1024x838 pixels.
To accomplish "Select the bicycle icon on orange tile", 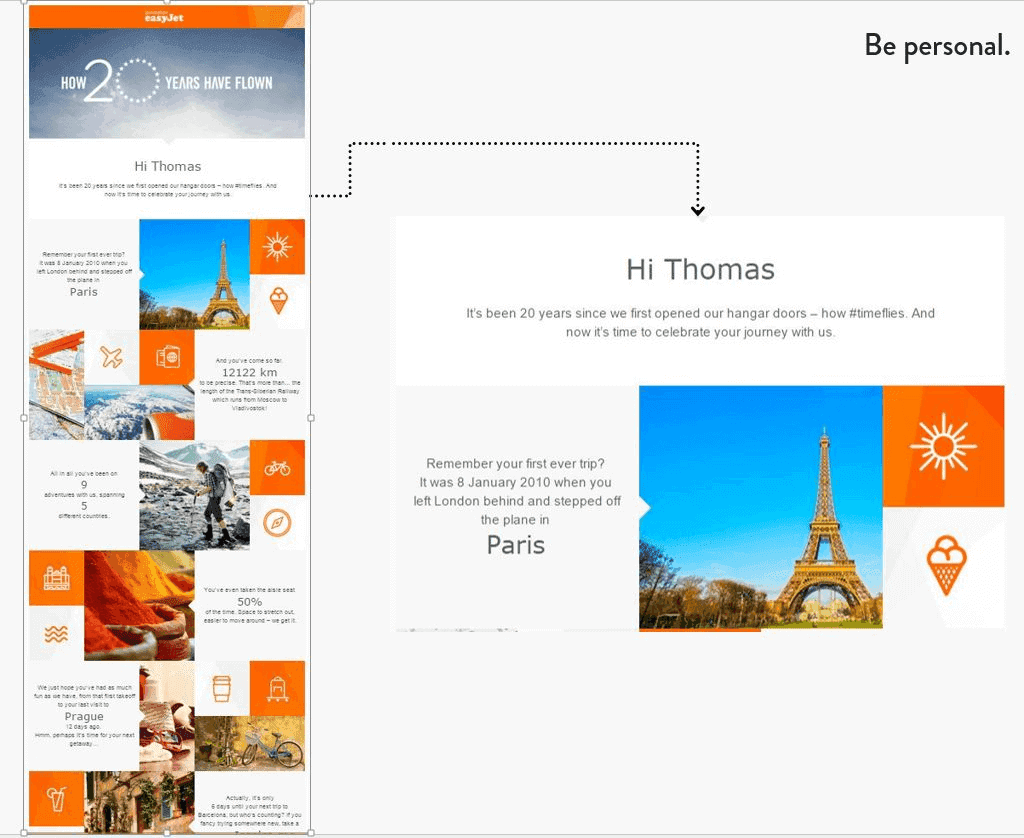I will click(x=278, y=468).
